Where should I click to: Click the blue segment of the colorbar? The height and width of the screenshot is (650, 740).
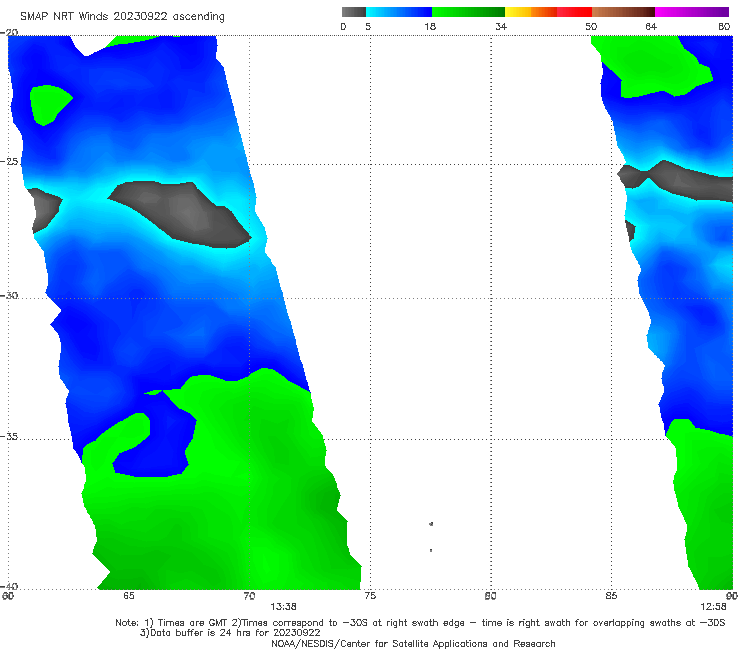(399, 12)
